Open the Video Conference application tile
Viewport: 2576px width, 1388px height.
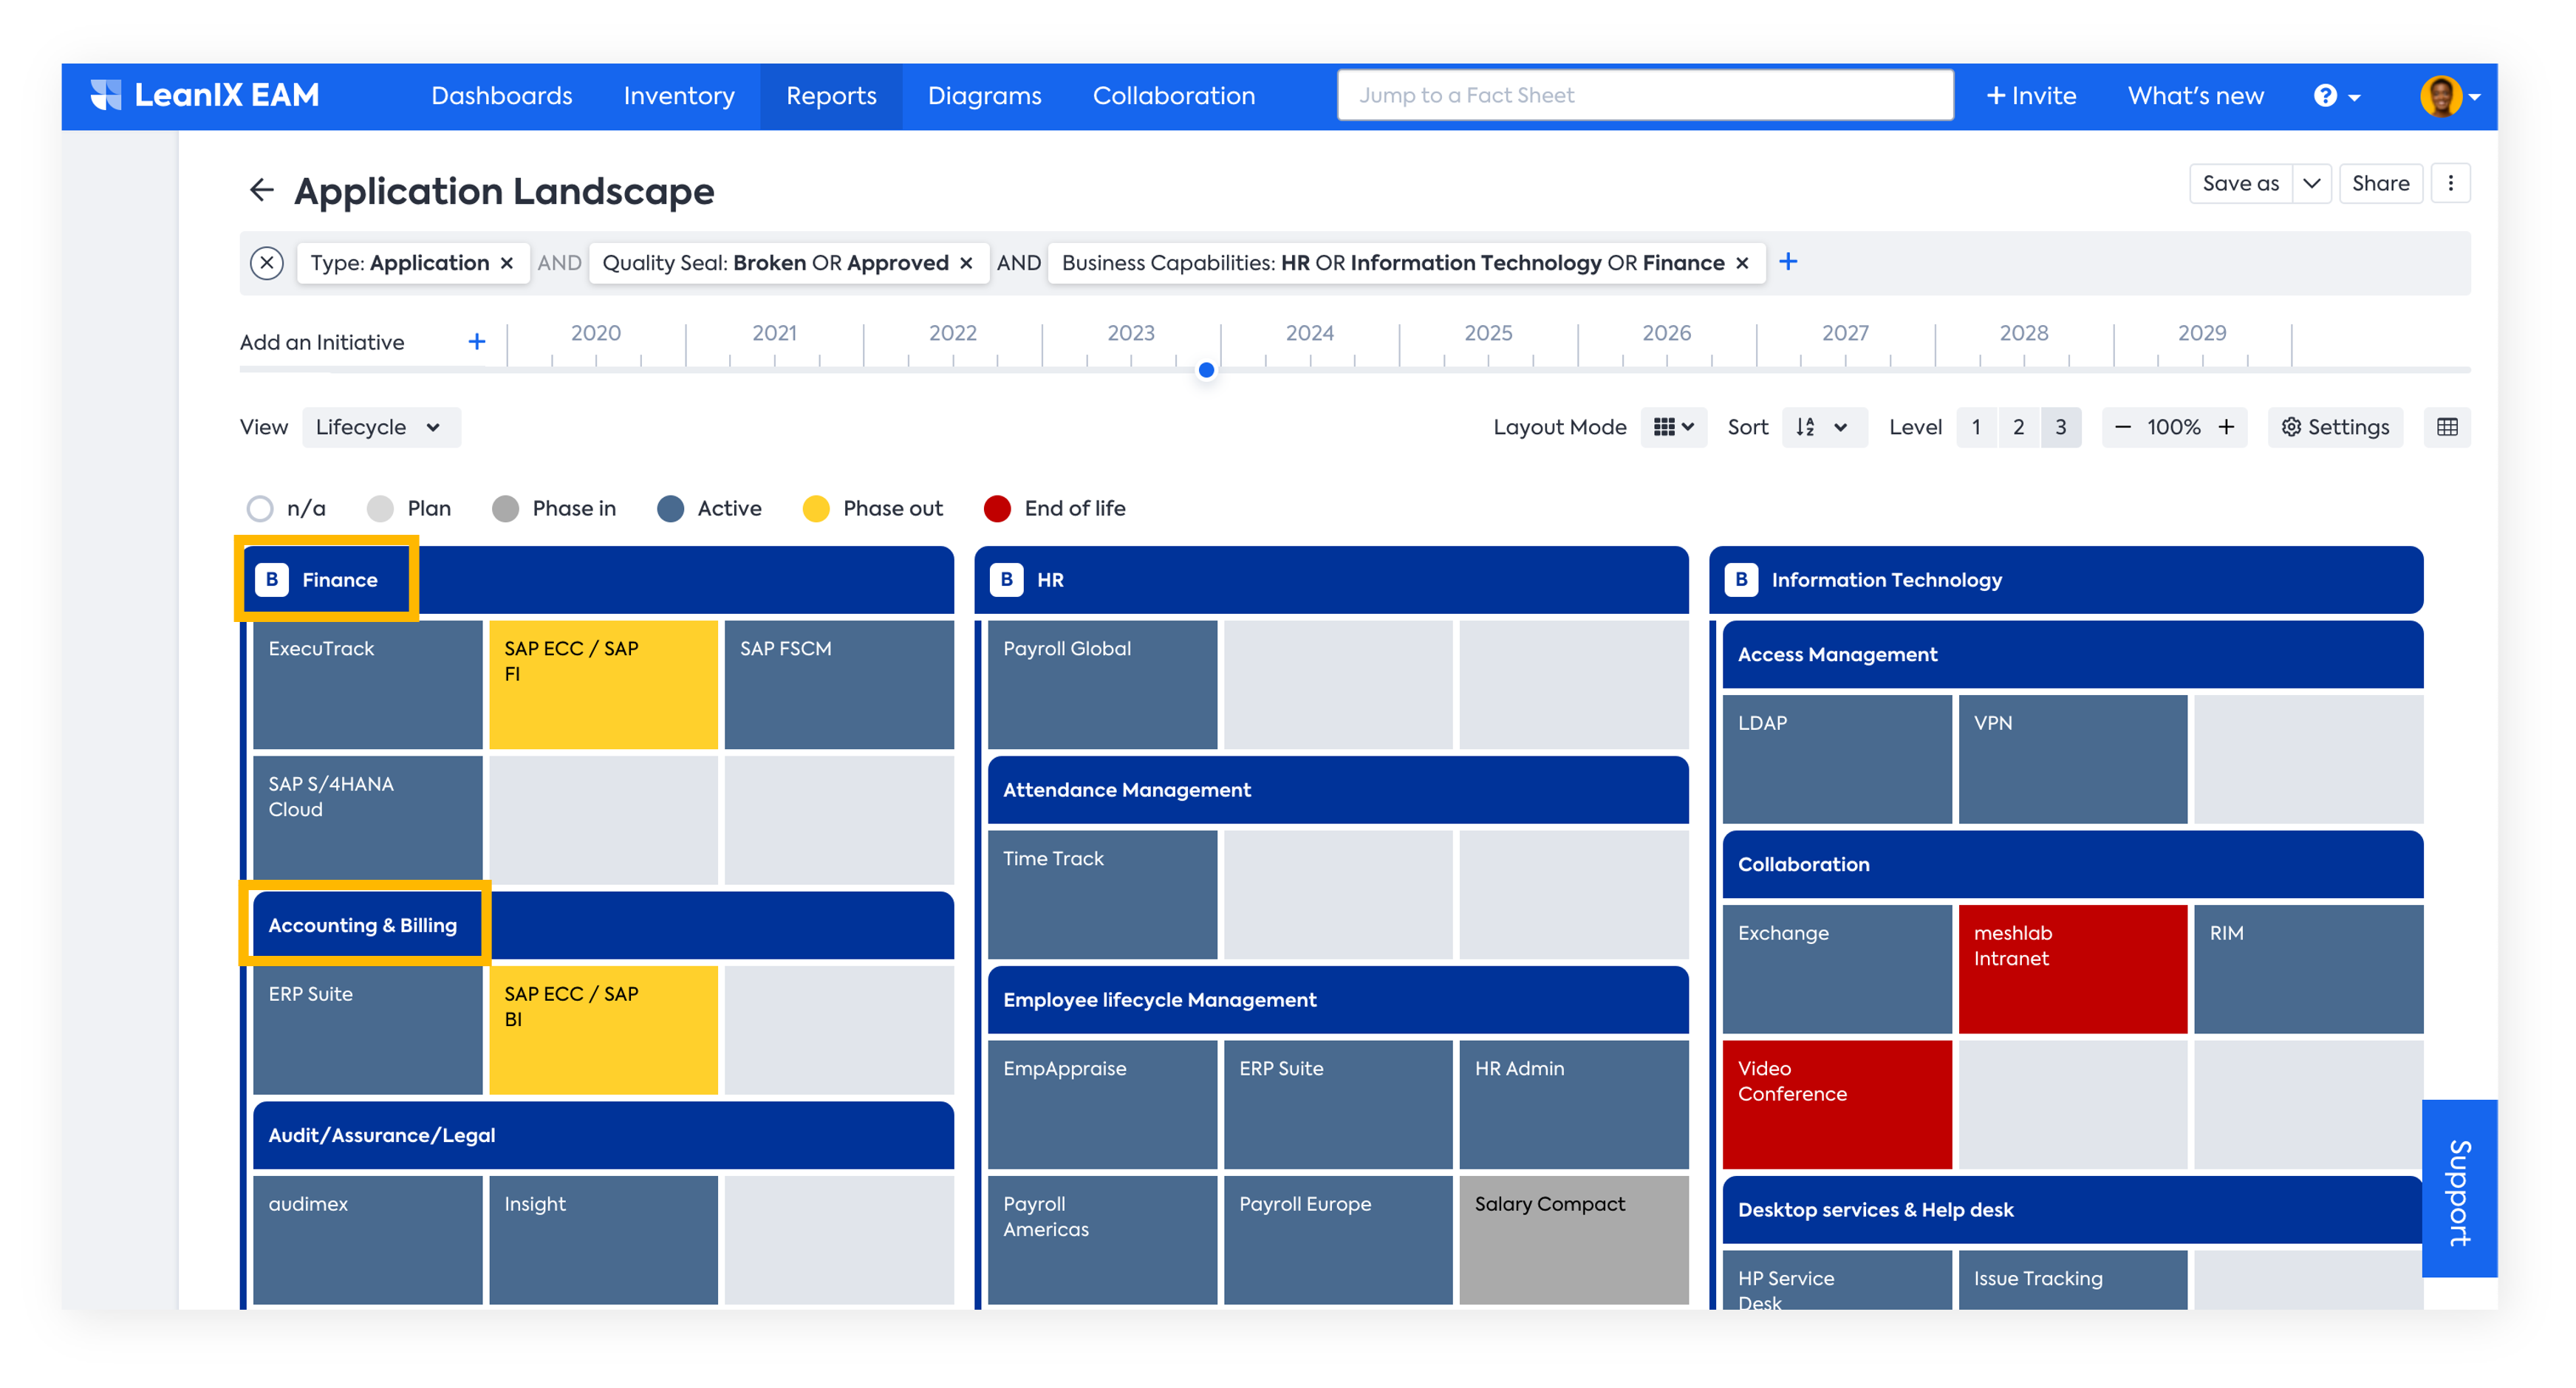pos(1837,1104)
